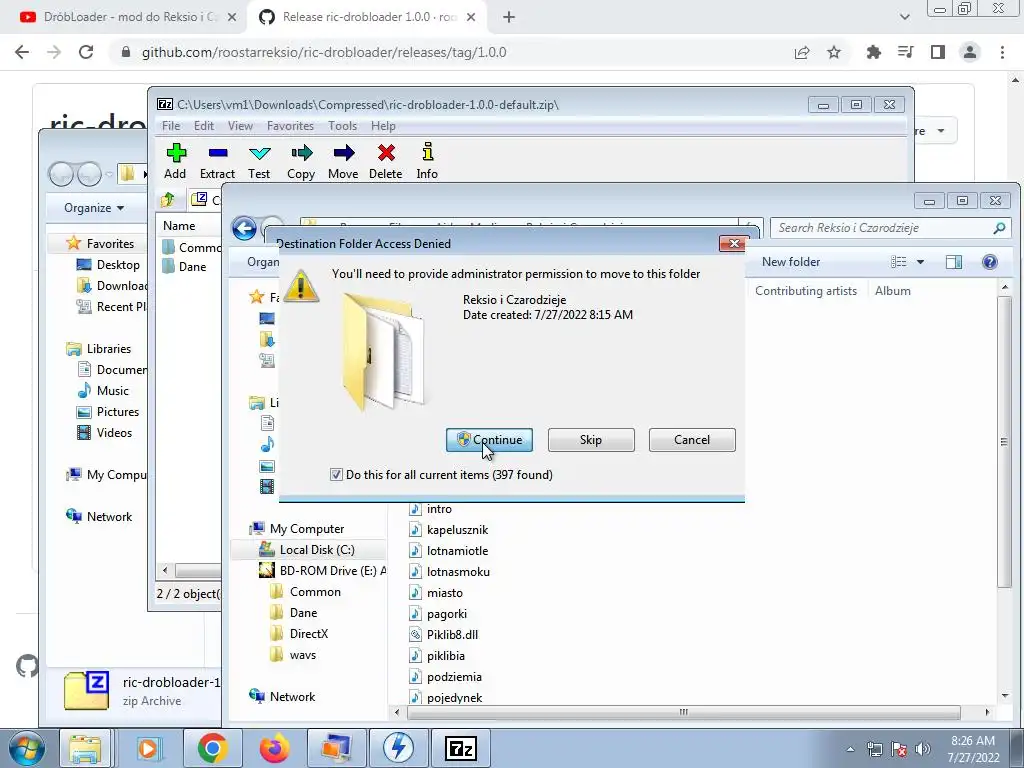Open the Organize dropdown in back Explorer window

click(x=94, y=208)
